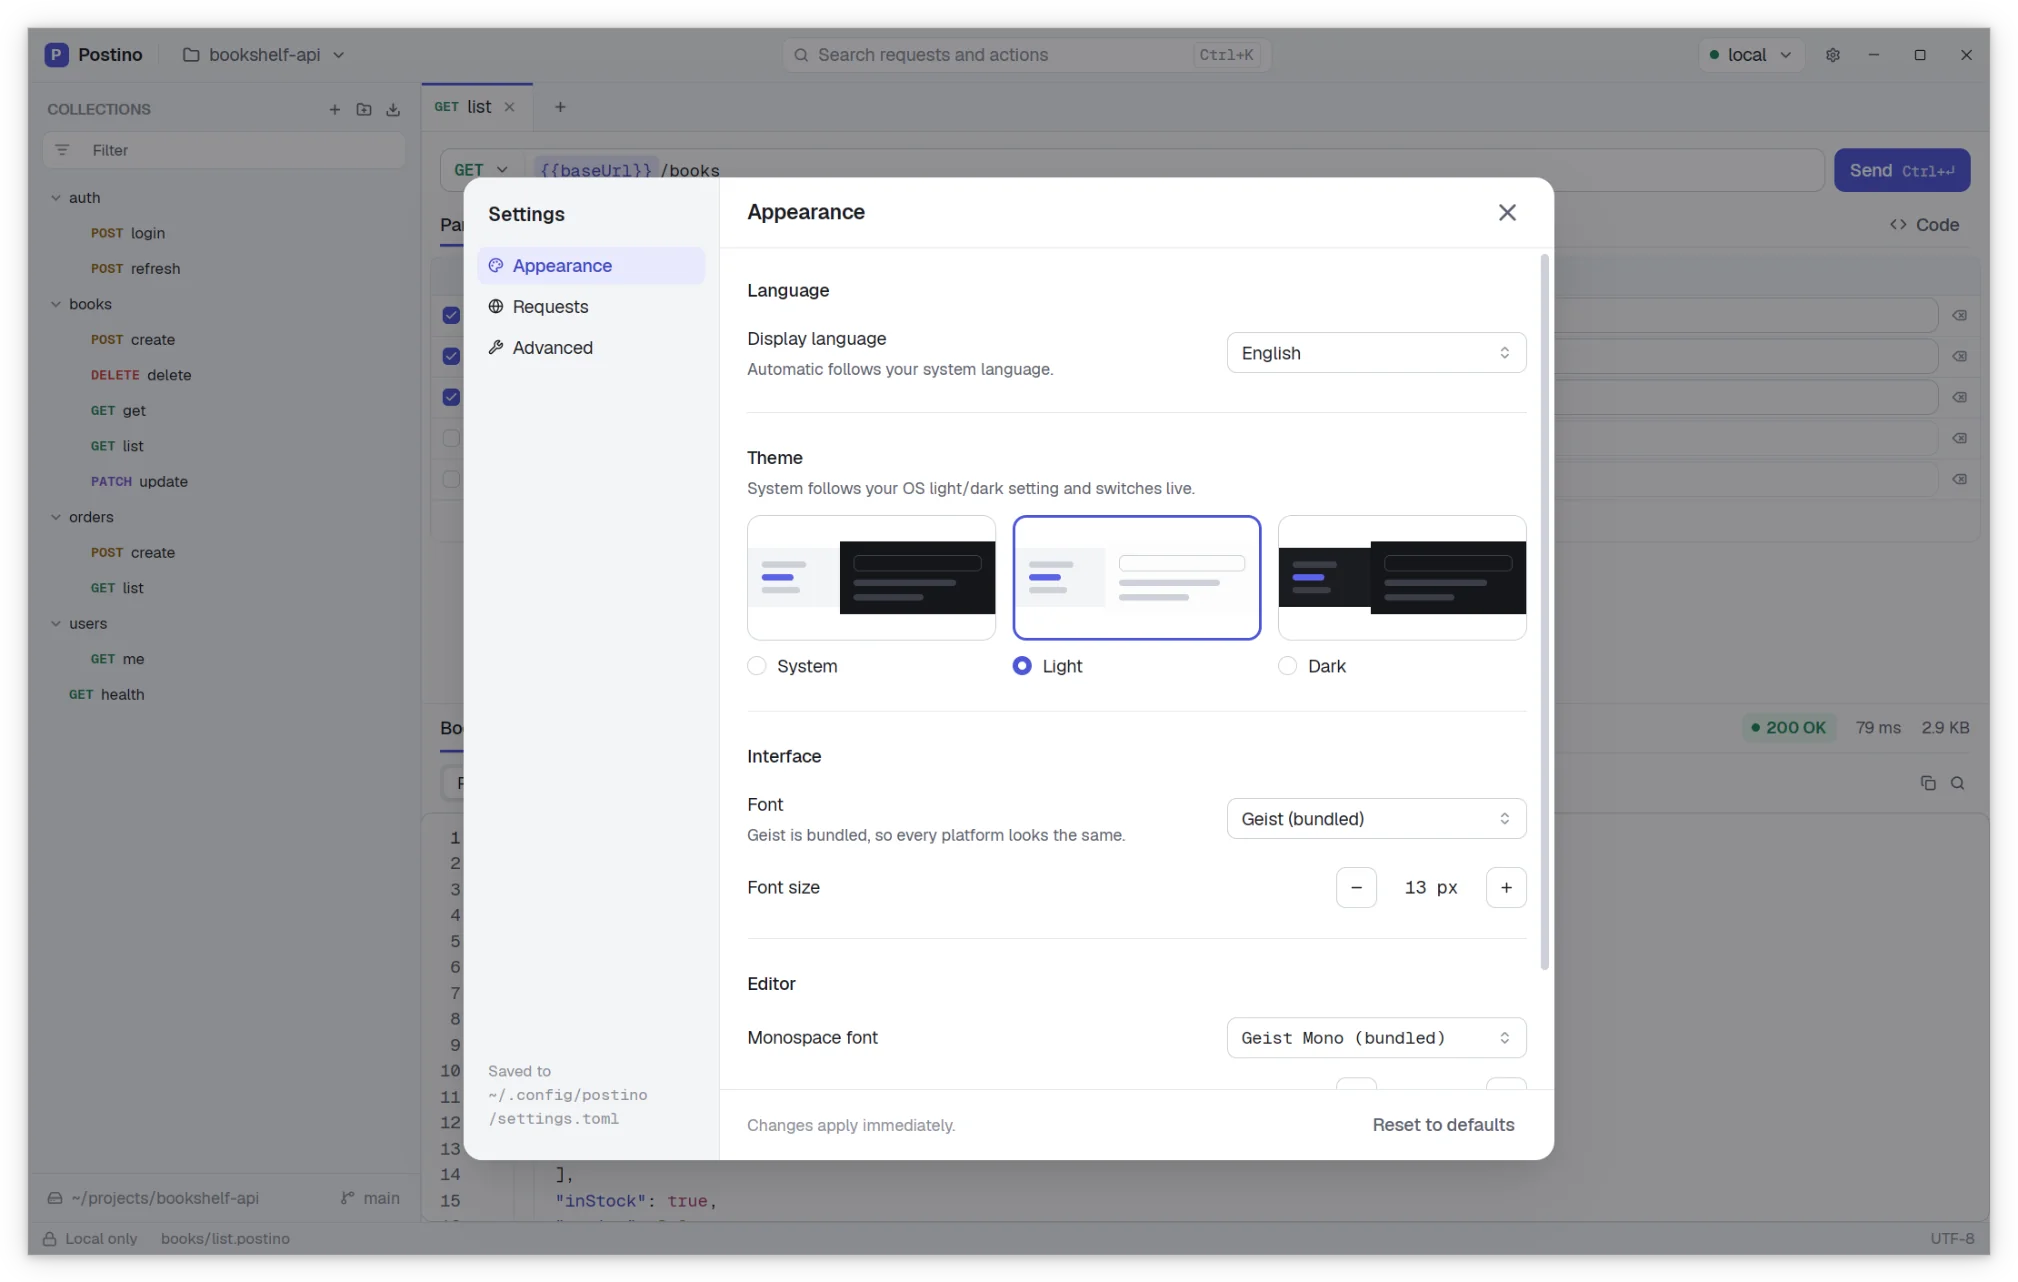Delete the fifth params row
Viewport: 2018px width, 1282px height.
(1960, 479)
